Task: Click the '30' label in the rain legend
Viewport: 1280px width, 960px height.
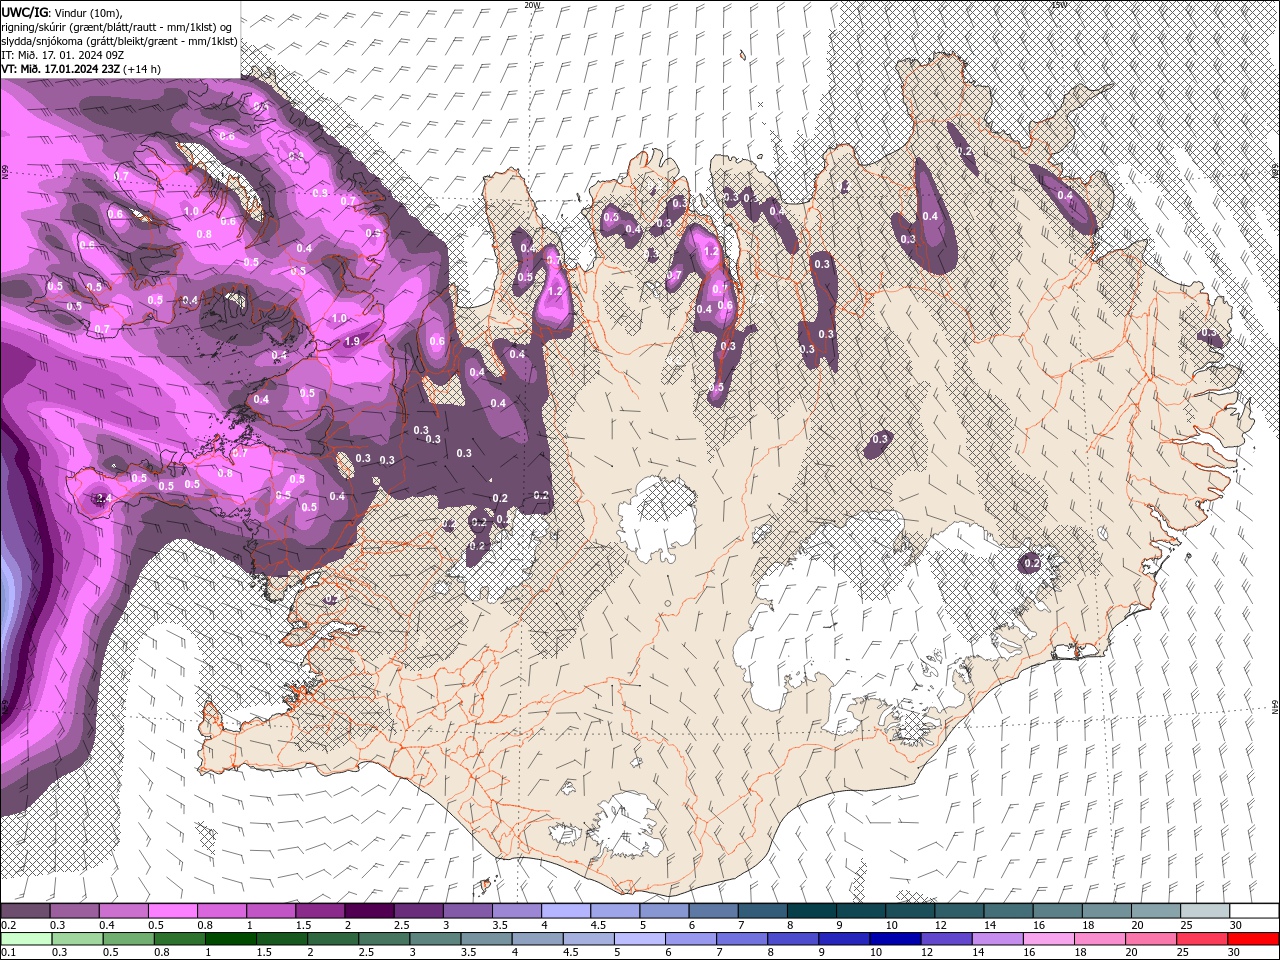Action: 1232,953
